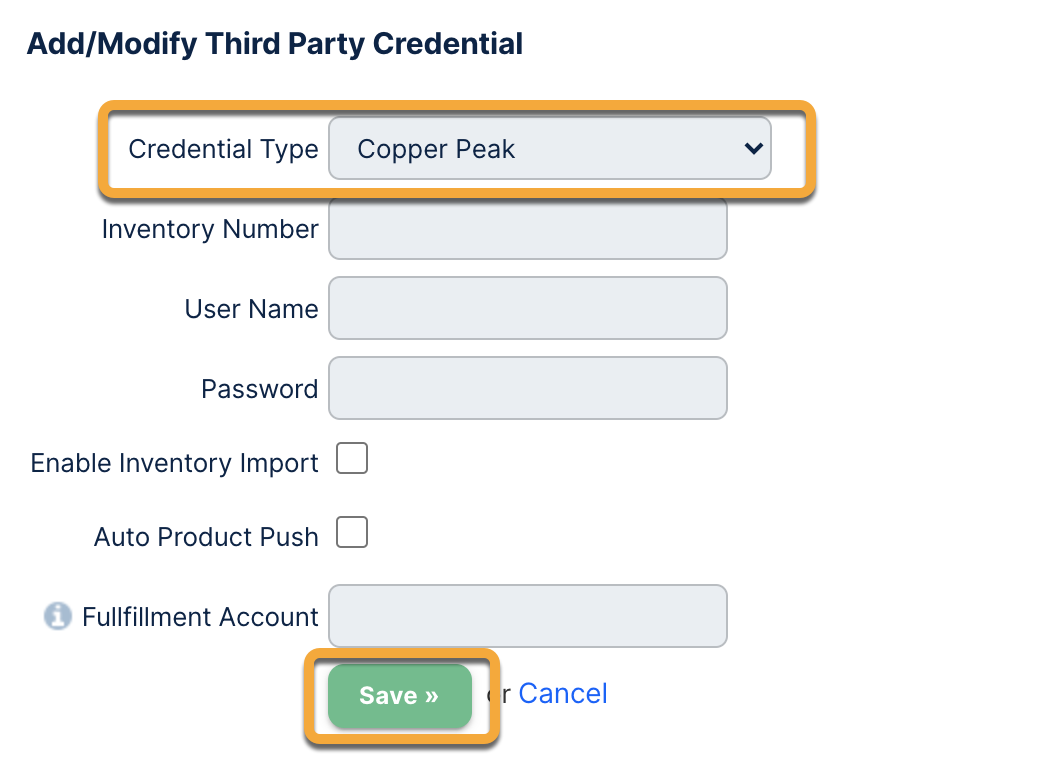The image size is (1046, 758).
Task: Focus the Fullfillment Account input field
Action: pos(527,616)
